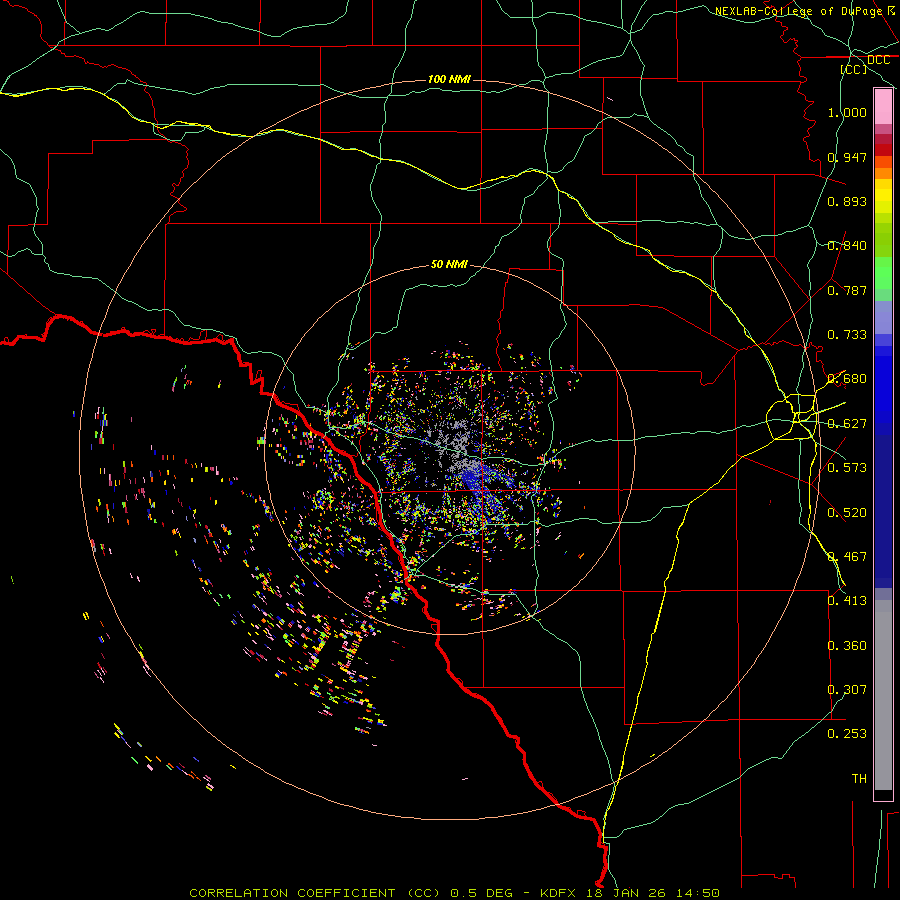Click the 1.000 scale value
Screen dimensions: 900x900
[847, 112]
